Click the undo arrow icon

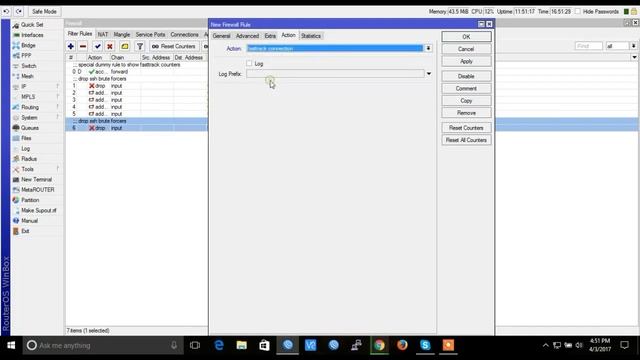(x=6, y=11)
